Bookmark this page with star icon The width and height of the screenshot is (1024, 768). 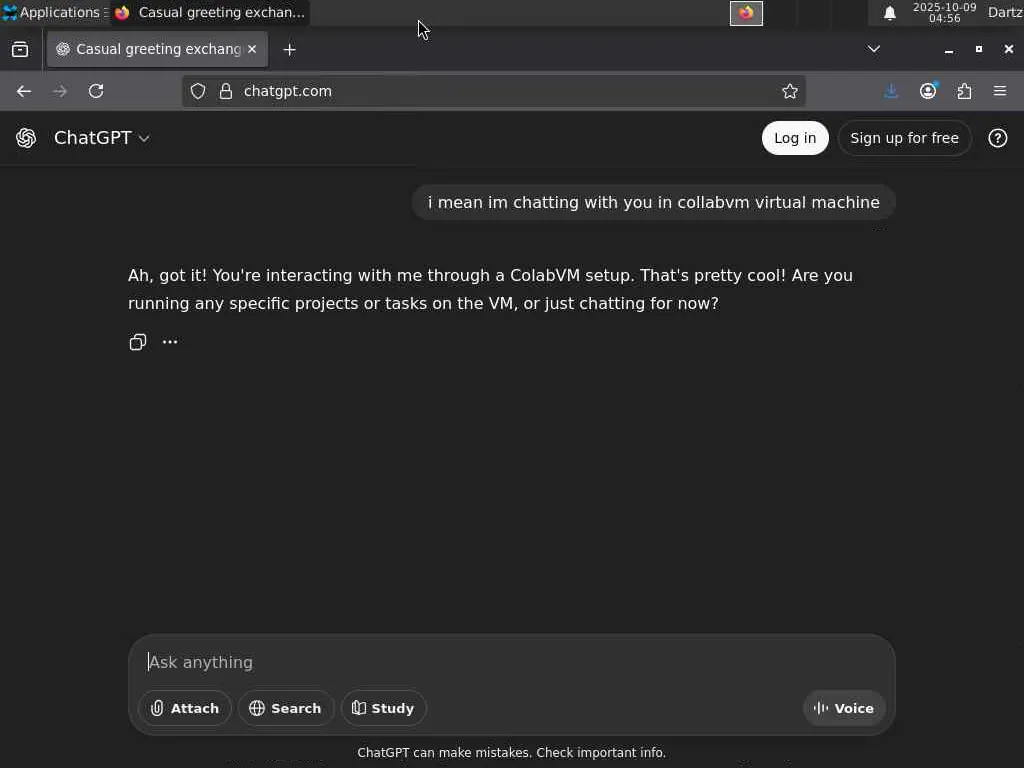point(790,91)
